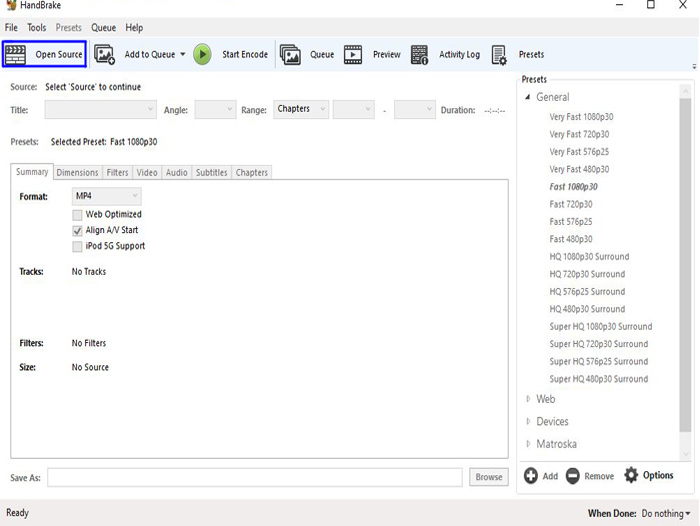The image size is (700, 526).
Task: Uncheck Align A/V Start checkbox
Action: 77,231
